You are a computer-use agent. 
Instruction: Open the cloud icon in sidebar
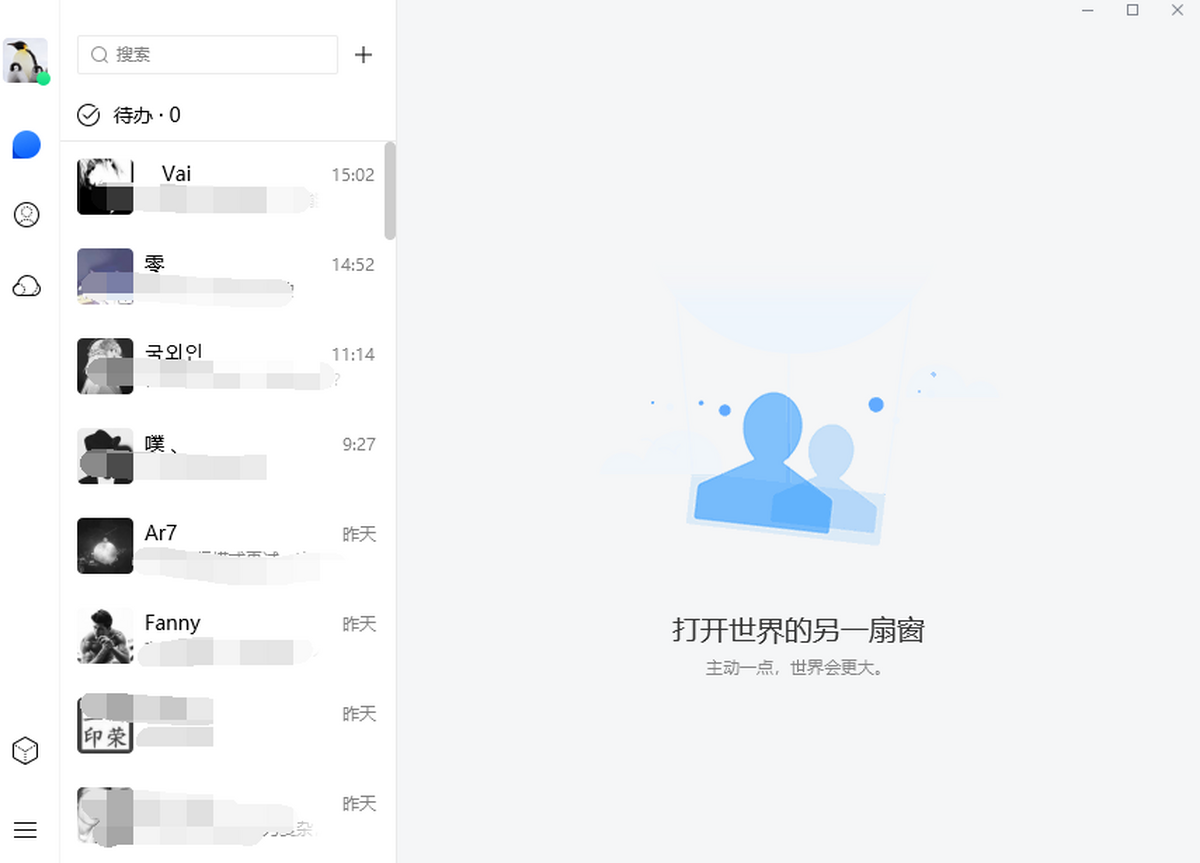click(x=26, y=287)
